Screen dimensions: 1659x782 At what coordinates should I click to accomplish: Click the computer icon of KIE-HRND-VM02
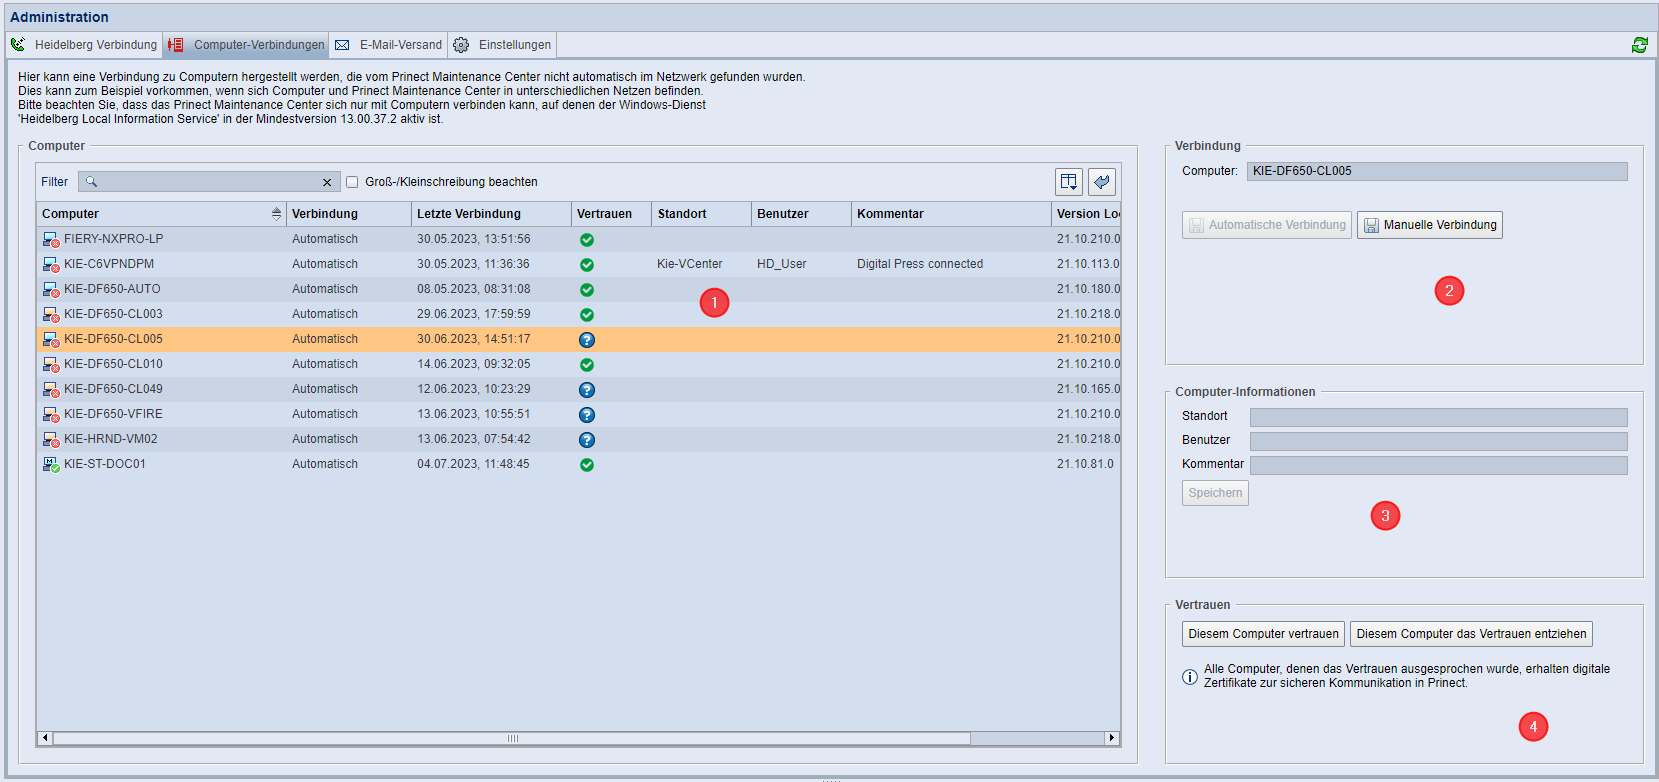(x=51, y=440)
